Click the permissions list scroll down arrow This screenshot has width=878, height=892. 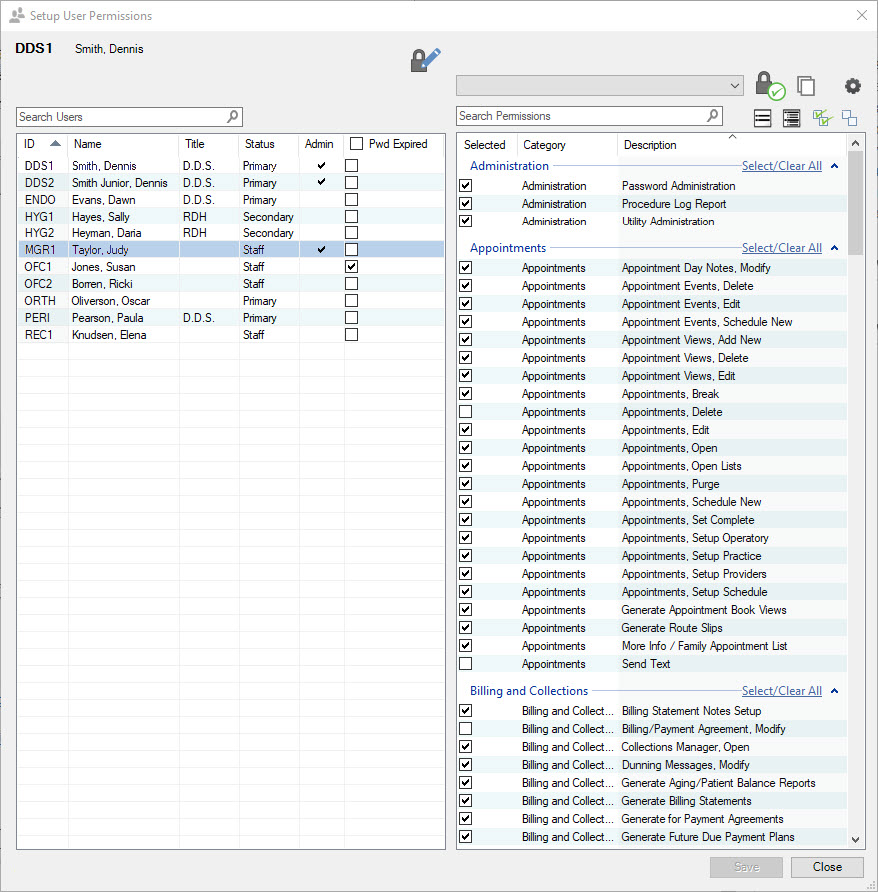(855, 839)
